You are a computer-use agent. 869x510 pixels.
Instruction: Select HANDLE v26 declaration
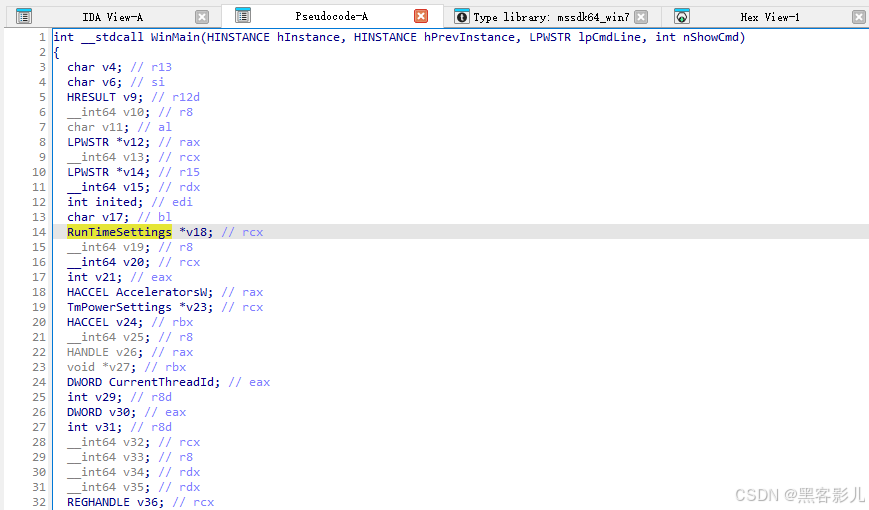(x=105, y=351)
